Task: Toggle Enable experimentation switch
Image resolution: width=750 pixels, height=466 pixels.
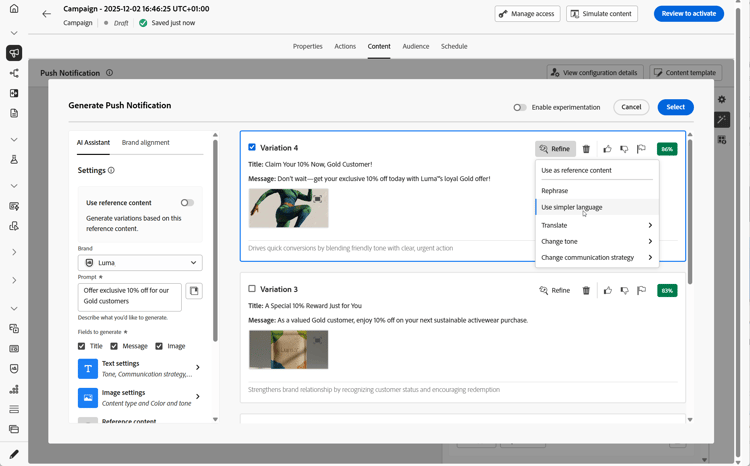Action: [x=520, y=107]
